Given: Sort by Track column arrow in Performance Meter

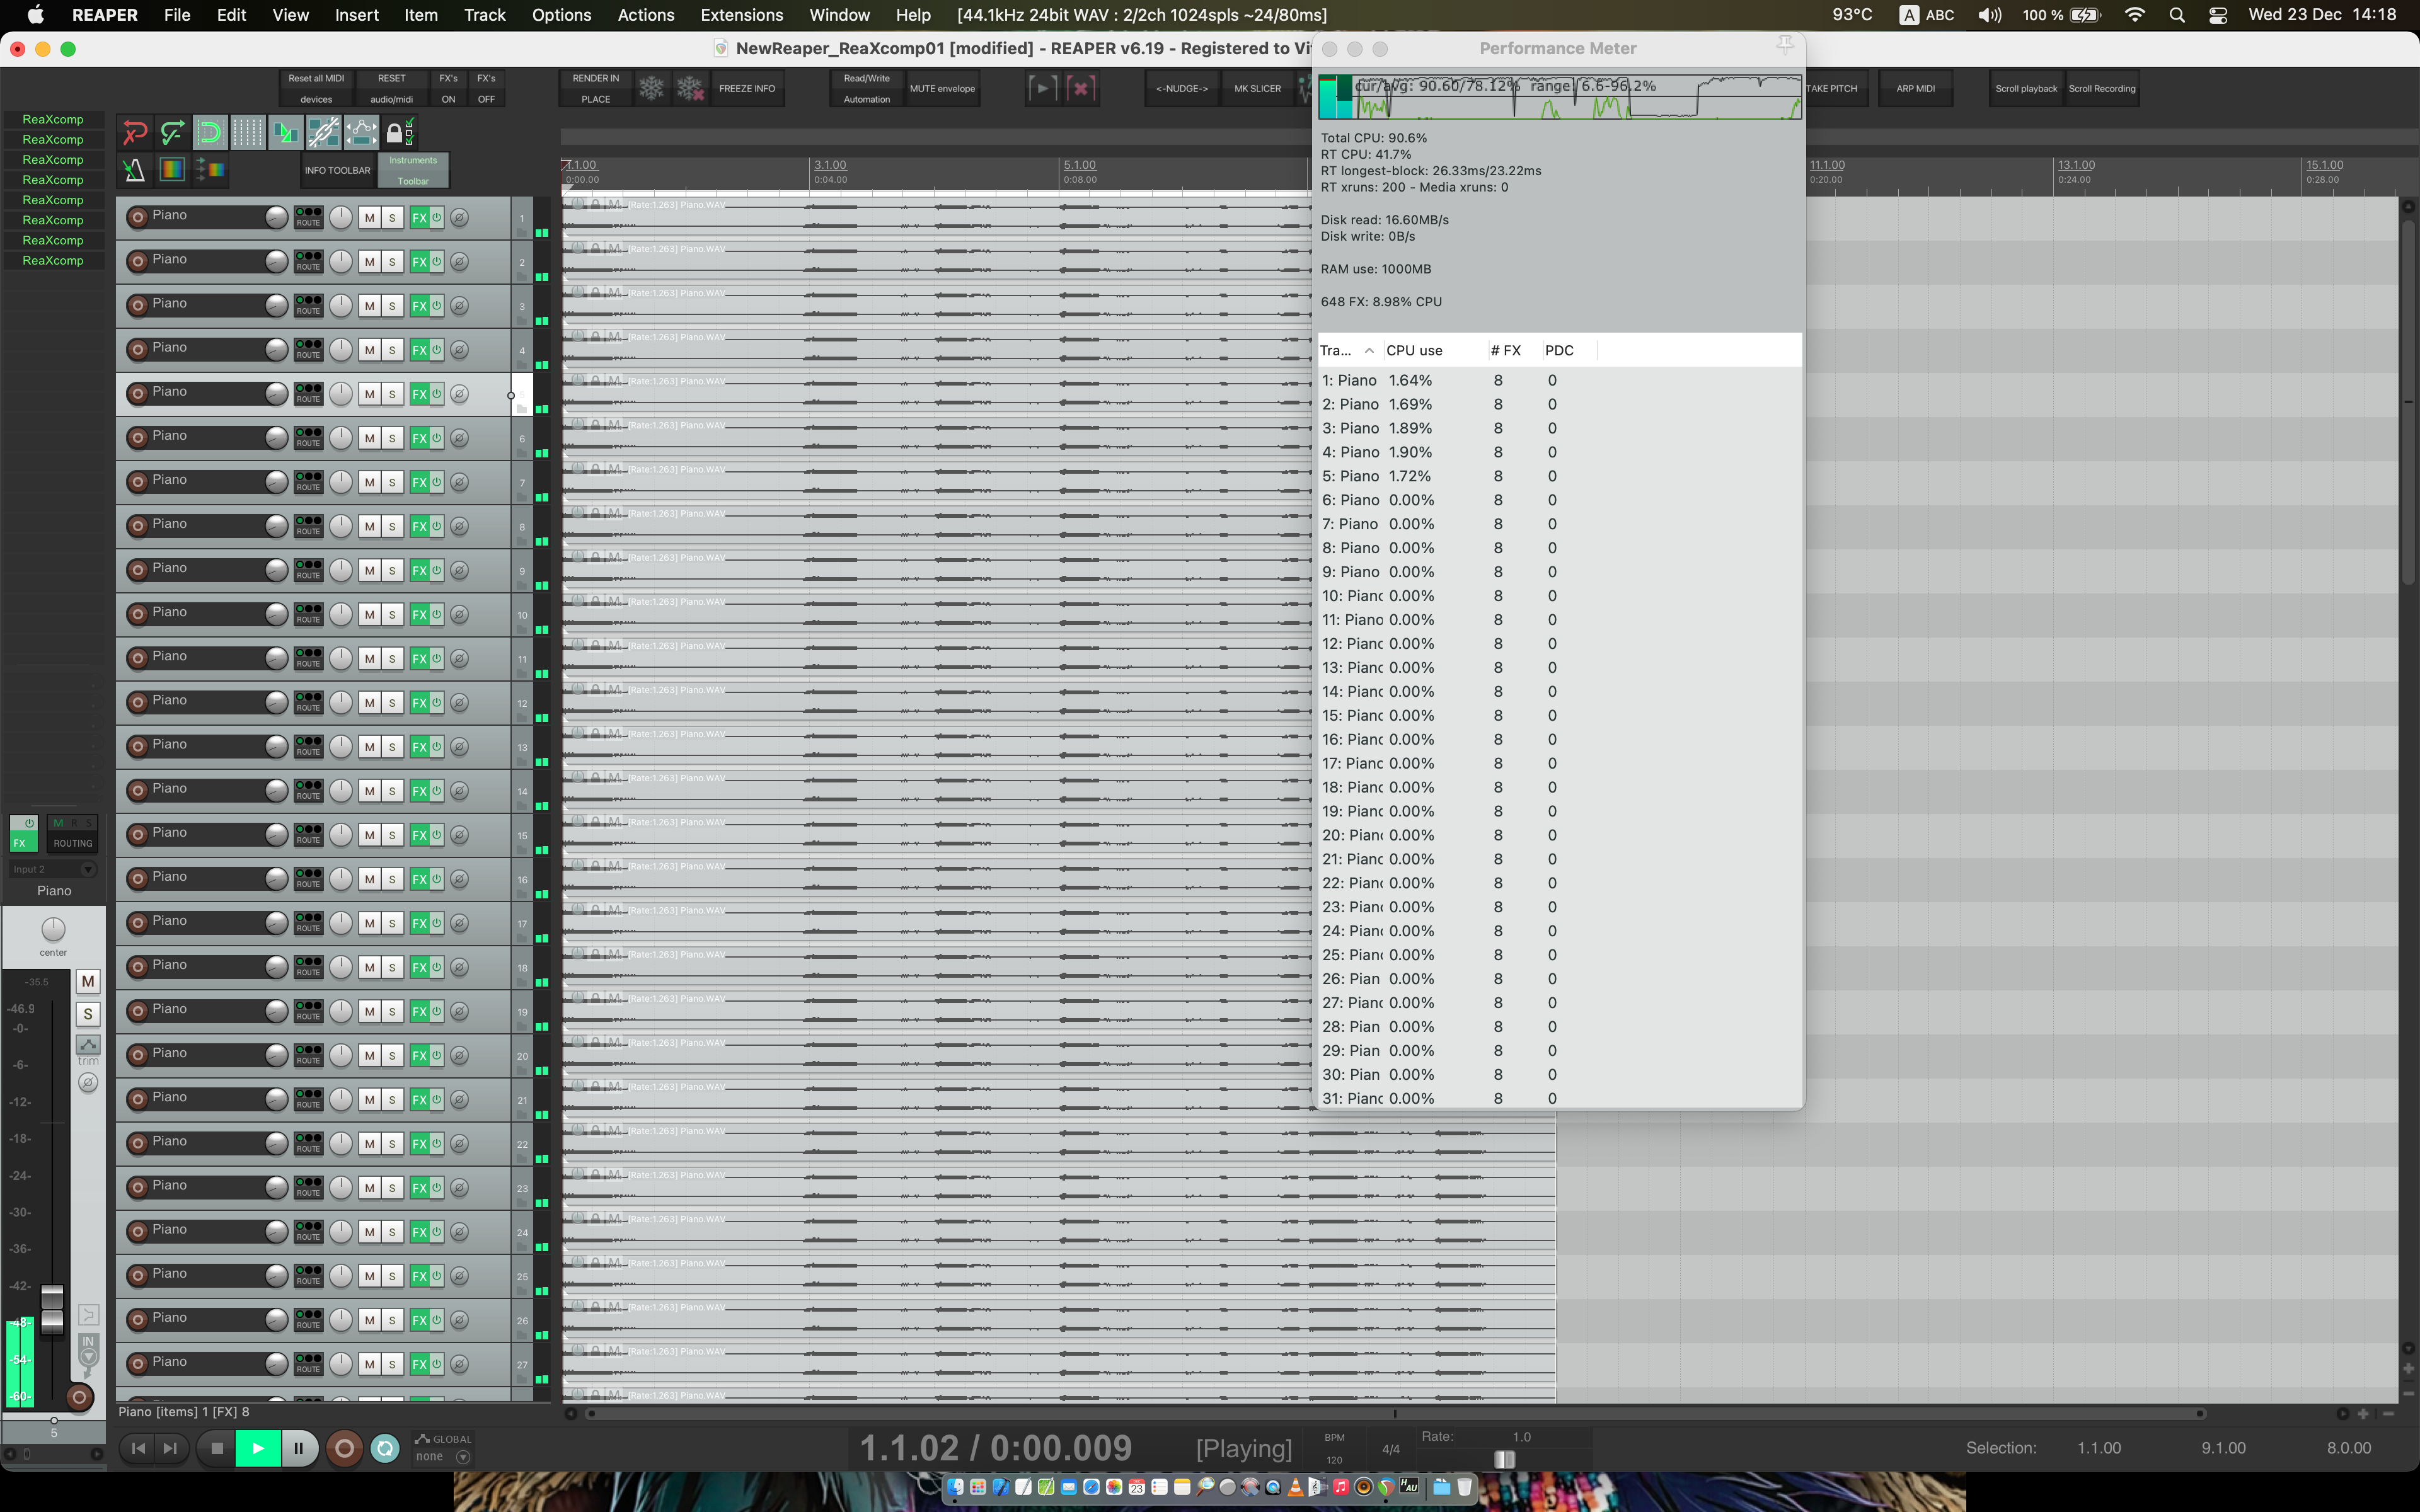Looking at the screenshot, I should pos(1369,350).
